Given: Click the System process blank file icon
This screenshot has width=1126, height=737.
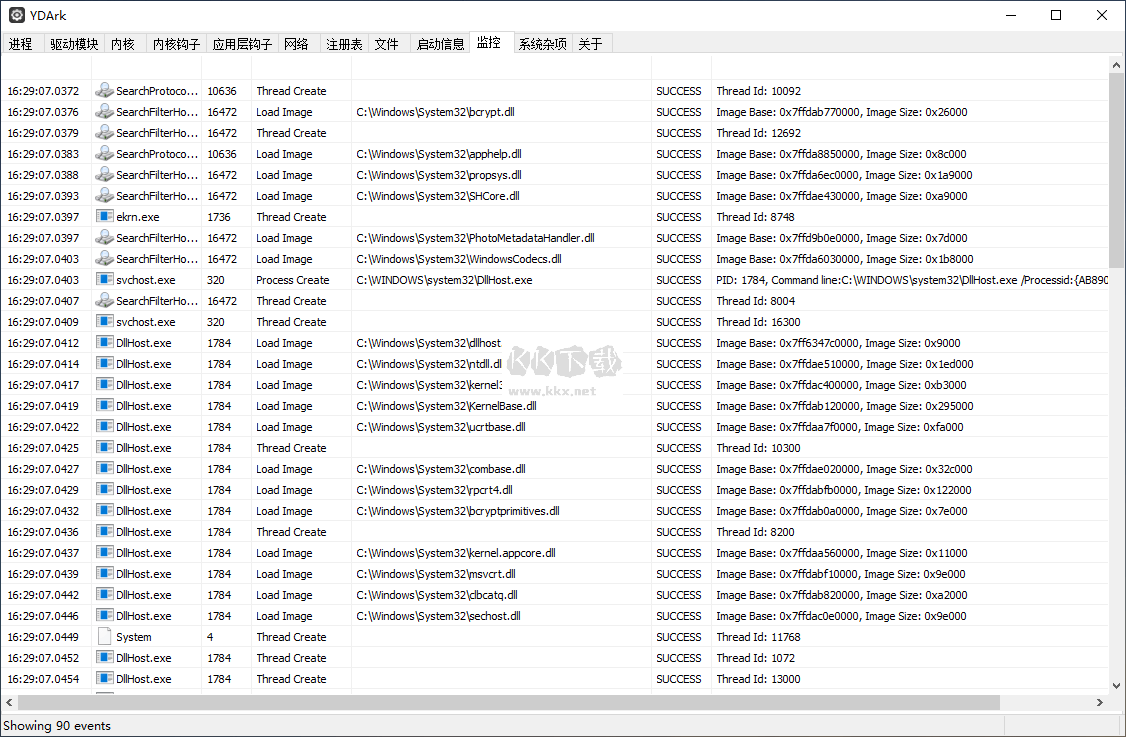Looking at the screenshot, I should click(x=104, y=637).
